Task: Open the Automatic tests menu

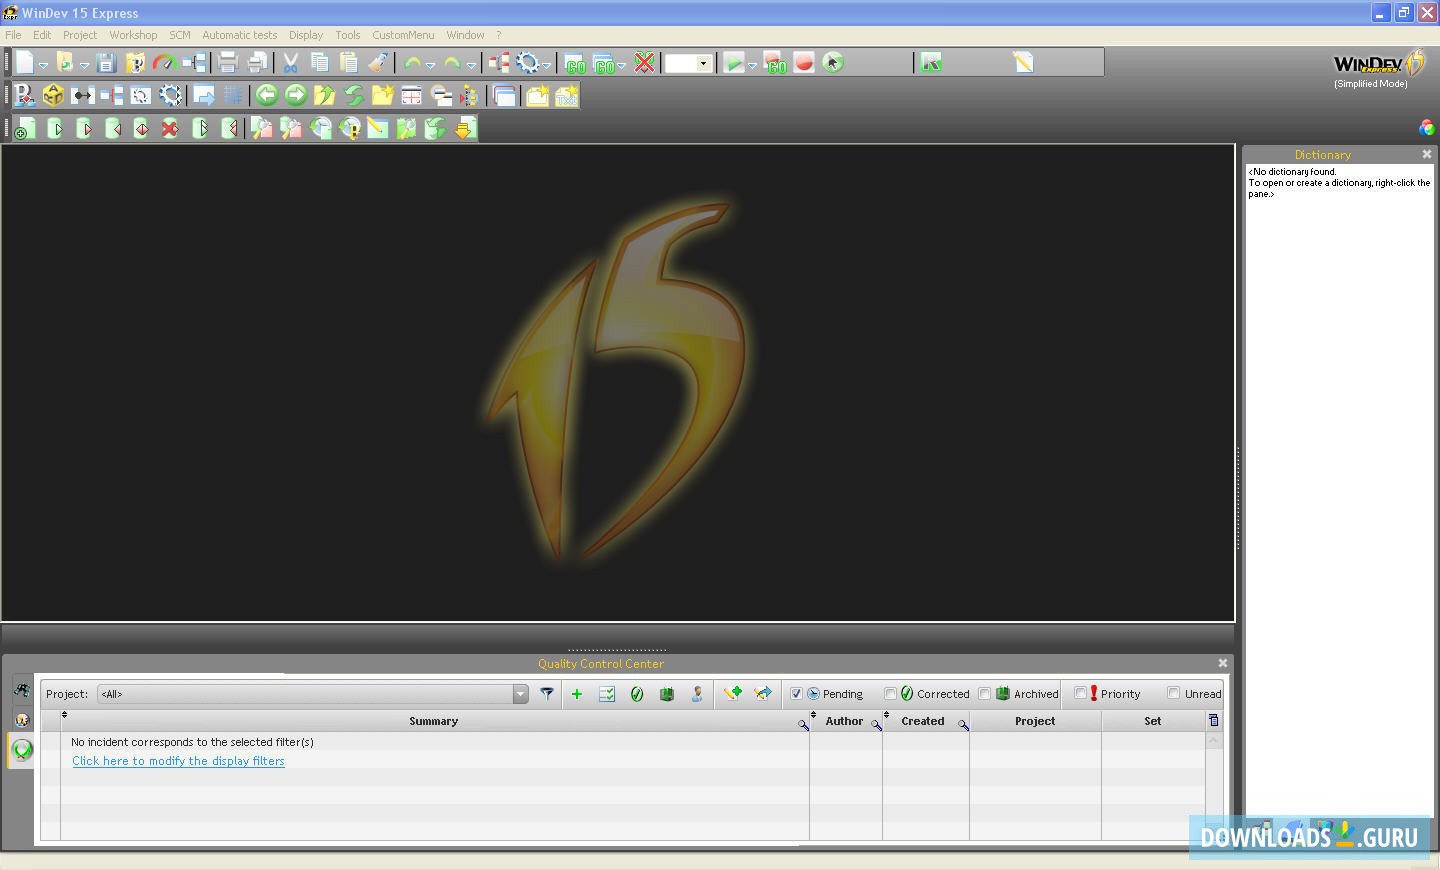Action: click(x=239, y=35)
